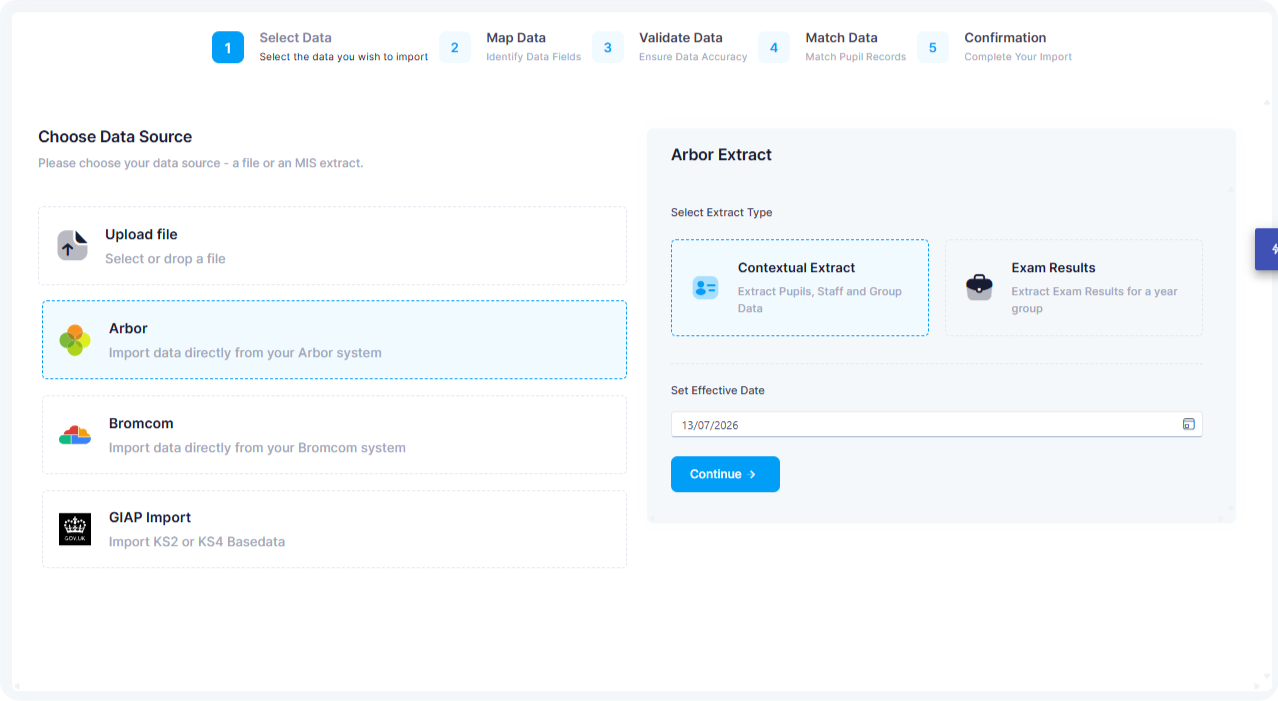Go to the Validate Data step

click(x=670, y=47)
